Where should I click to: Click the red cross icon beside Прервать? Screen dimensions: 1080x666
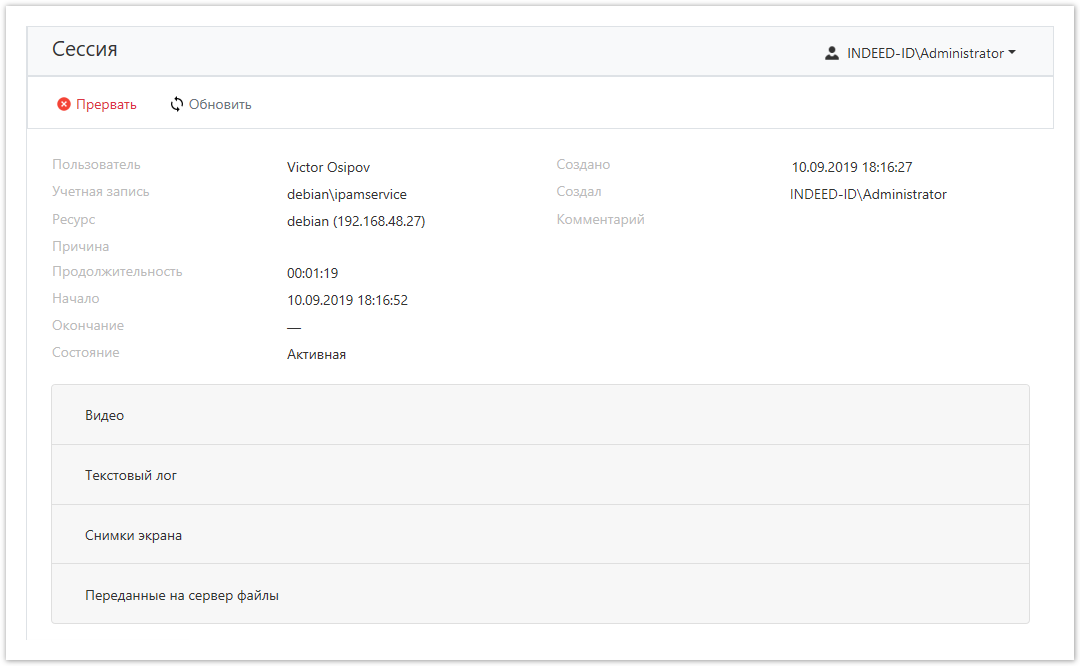[x=64, y=104]
